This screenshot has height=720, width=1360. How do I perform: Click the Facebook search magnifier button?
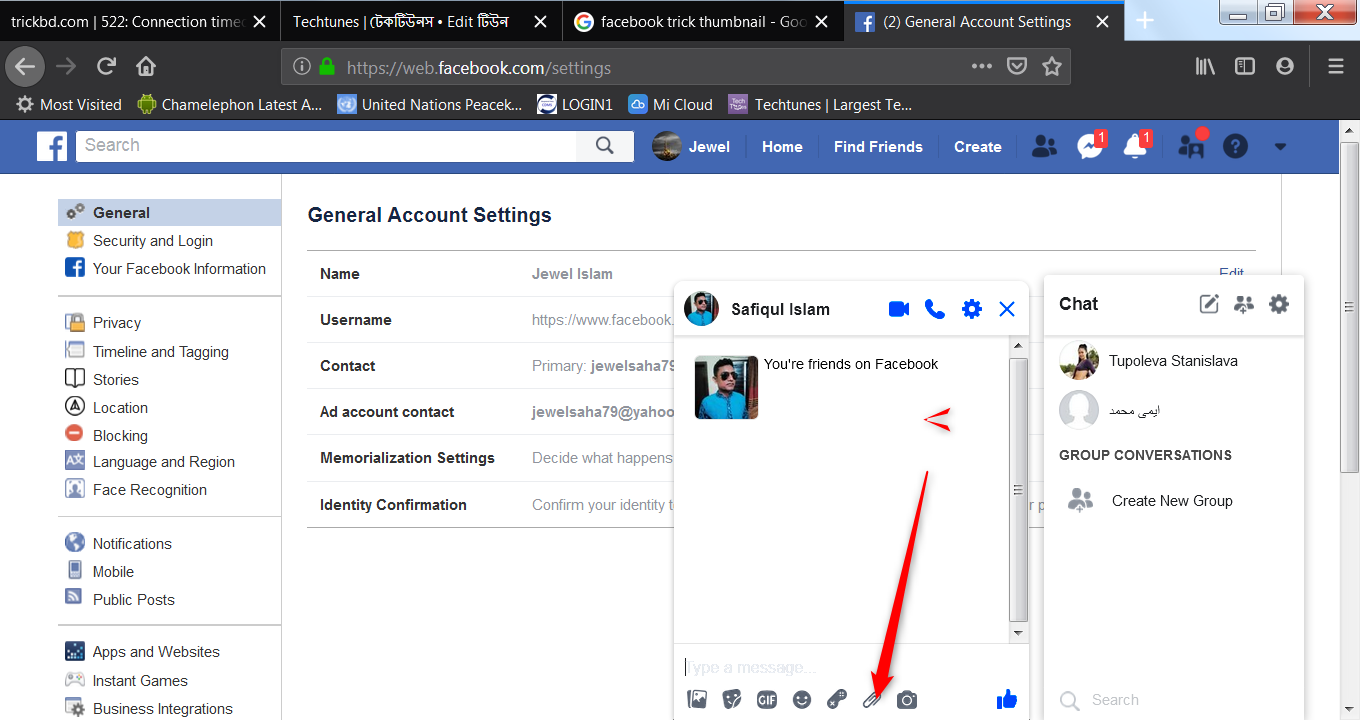tap(605, 146)
